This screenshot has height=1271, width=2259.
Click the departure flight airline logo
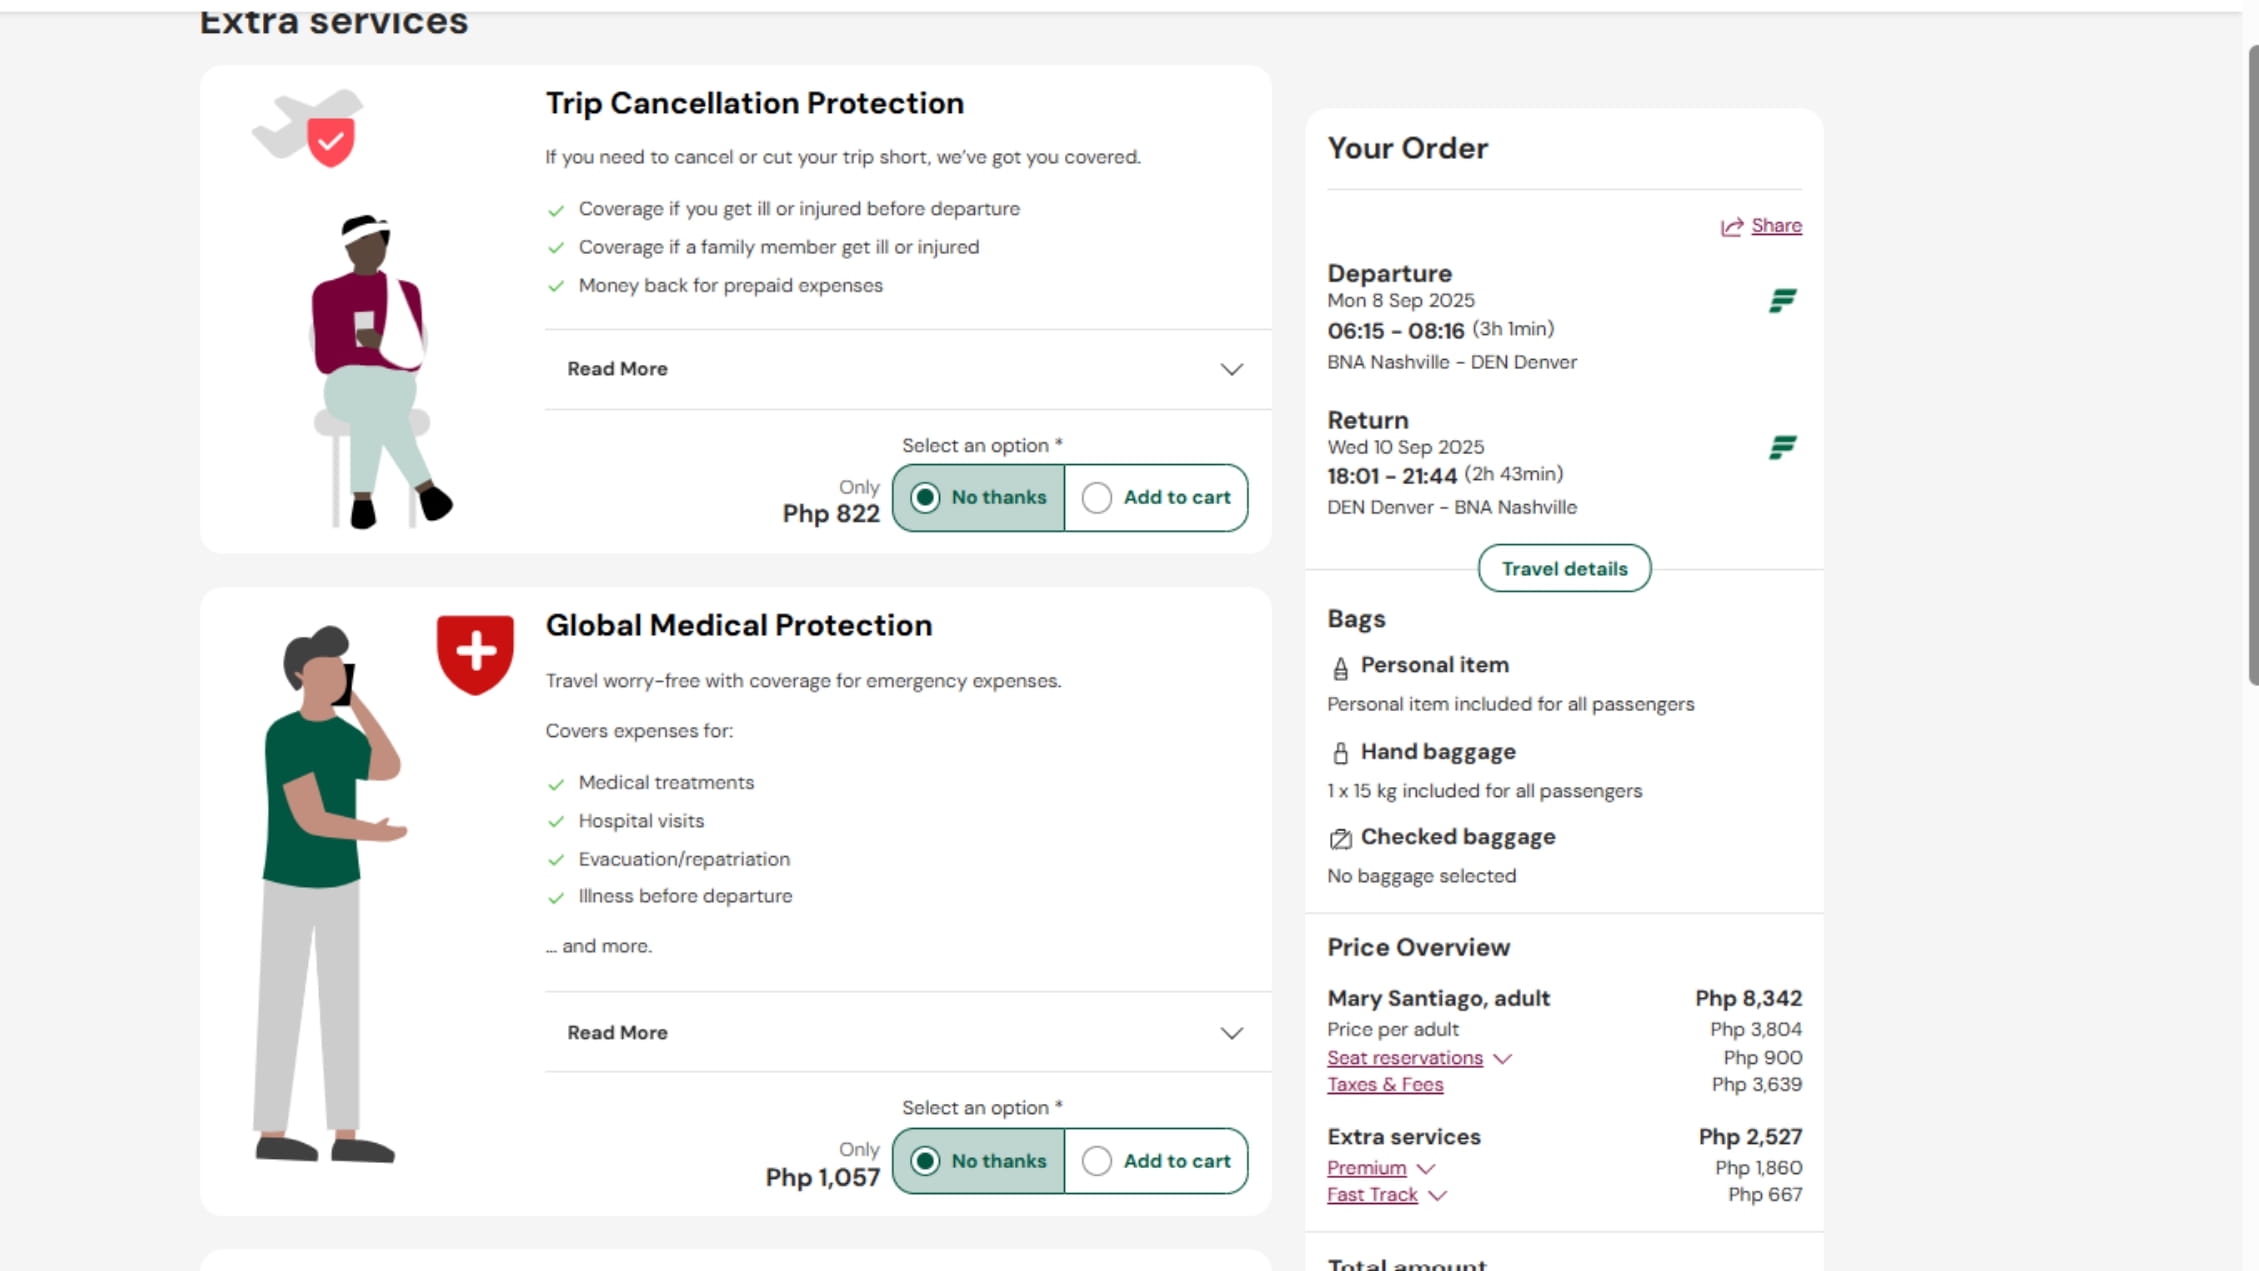coord(1782,300)
